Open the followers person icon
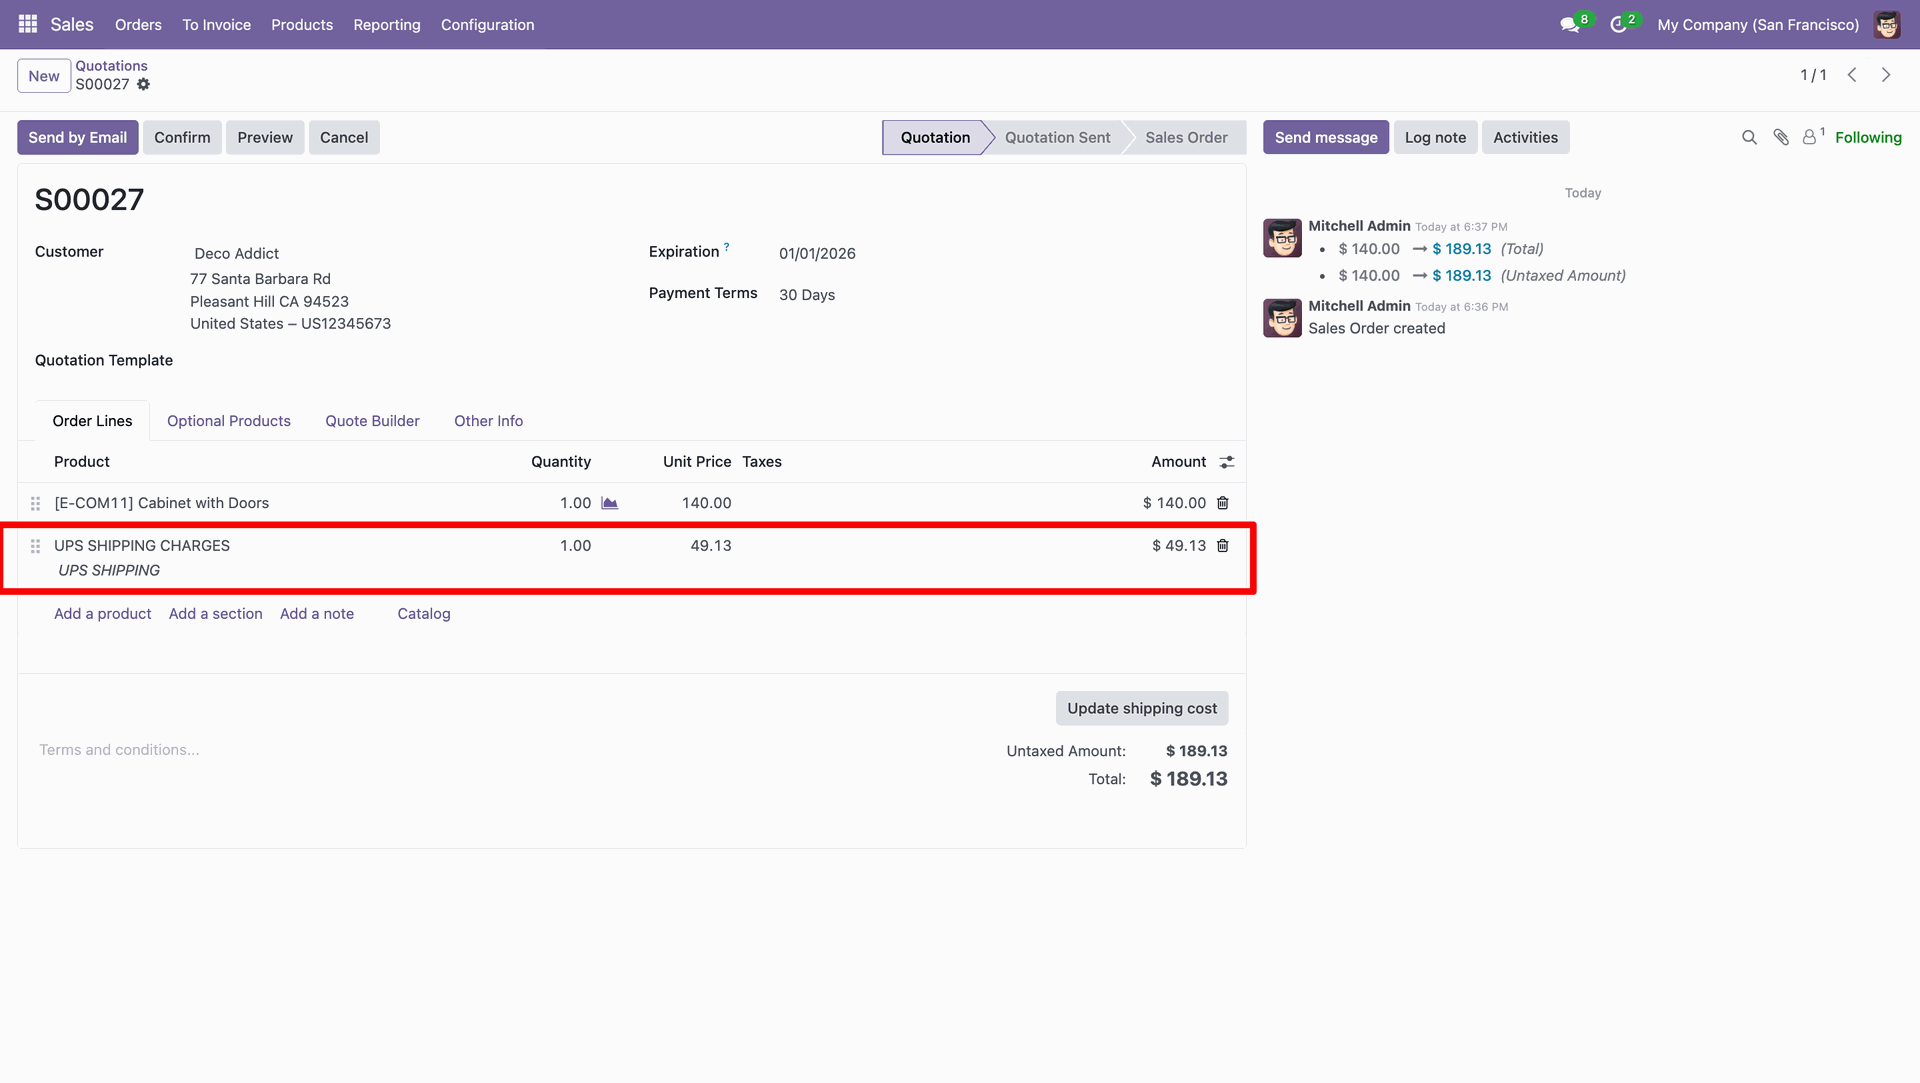This screenshot has width=1920, height=1083. pyautogui.click(x=1810, y=138)
